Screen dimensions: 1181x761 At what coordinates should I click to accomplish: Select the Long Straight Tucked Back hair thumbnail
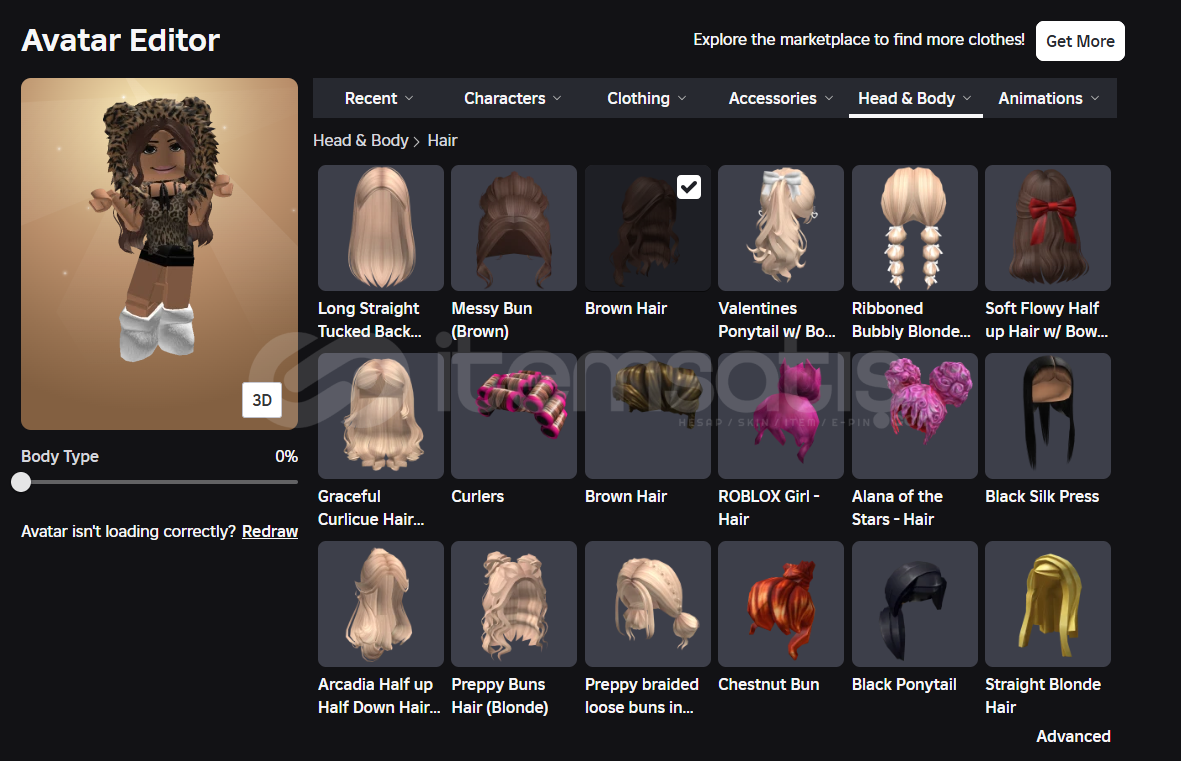(380, 228)
